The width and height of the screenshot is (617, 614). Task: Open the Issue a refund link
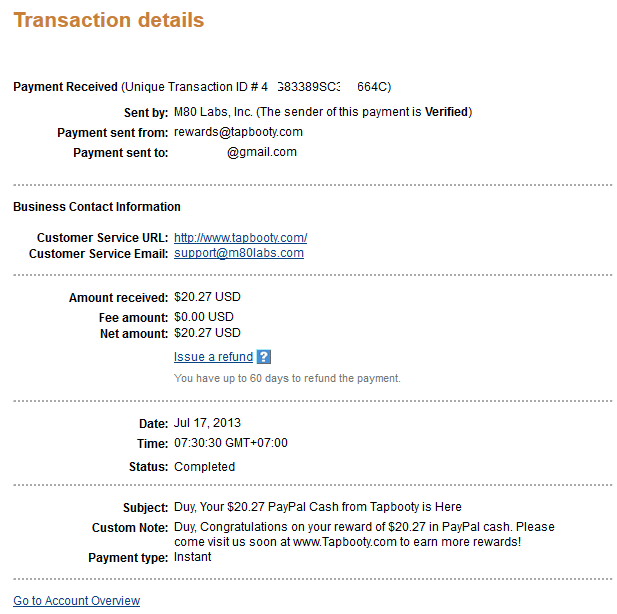213,357
